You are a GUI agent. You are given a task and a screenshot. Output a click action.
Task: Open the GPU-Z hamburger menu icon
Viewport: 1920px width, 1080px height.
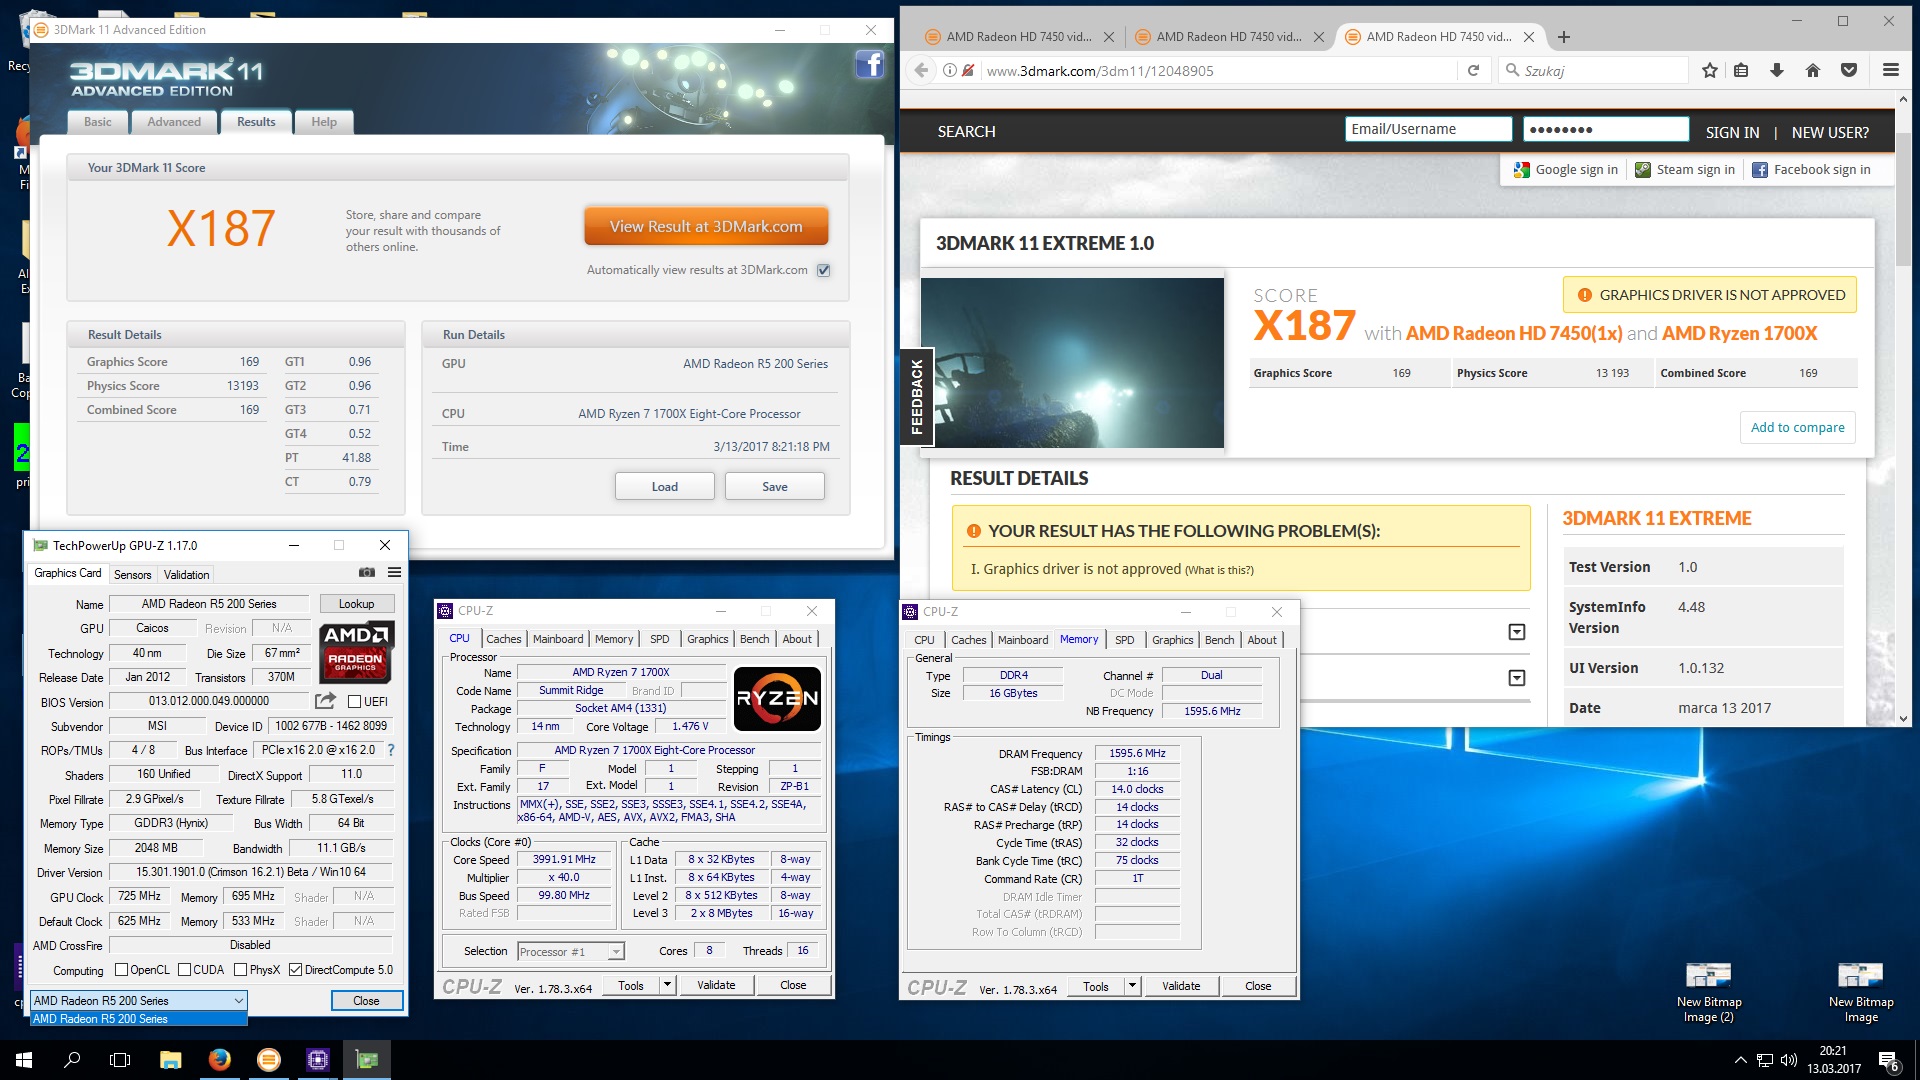point(395,573)
